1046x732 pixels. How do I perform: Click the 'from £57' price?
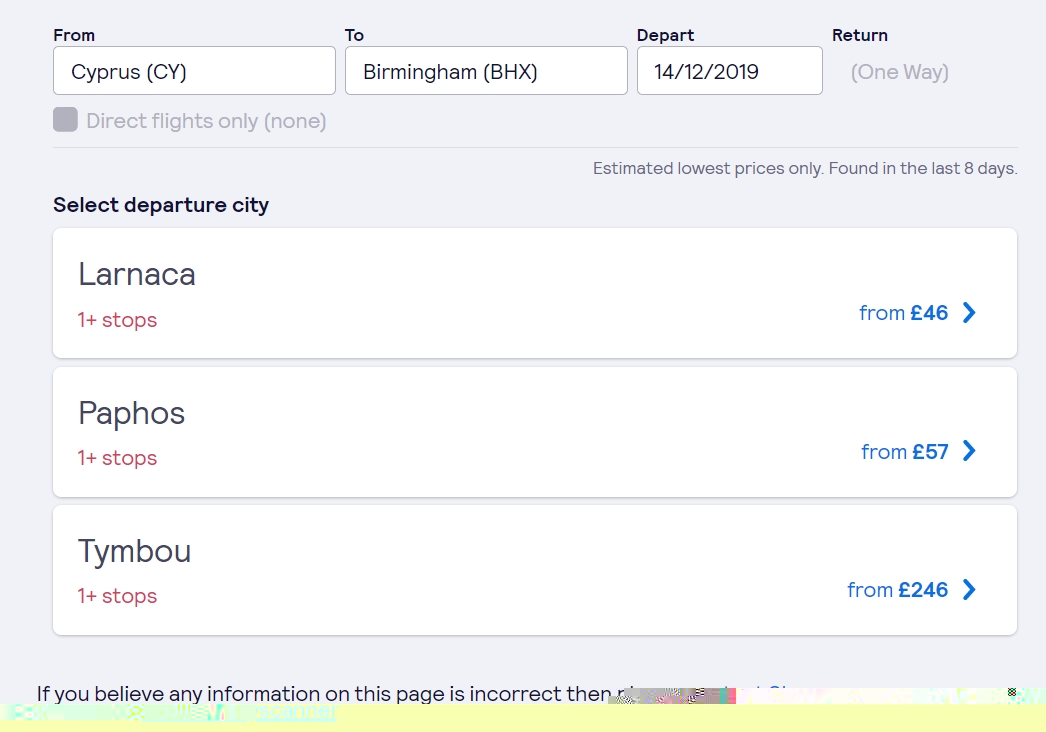[x=904, y=452]
